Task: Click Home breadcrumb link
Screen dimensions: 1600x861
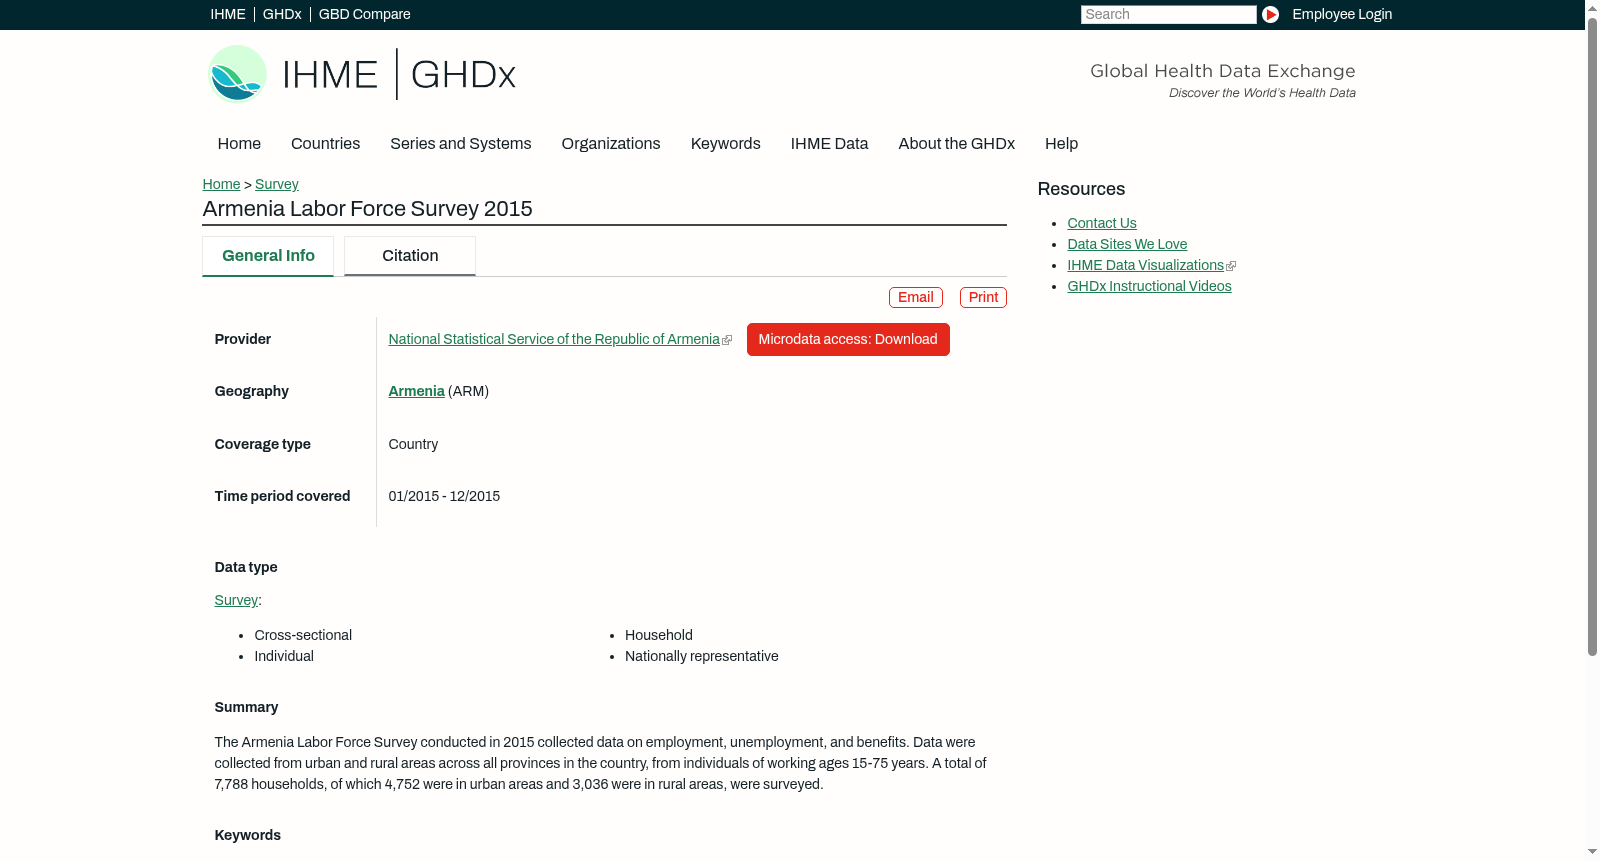Action: pyautogui.click(x=221, y=184)
